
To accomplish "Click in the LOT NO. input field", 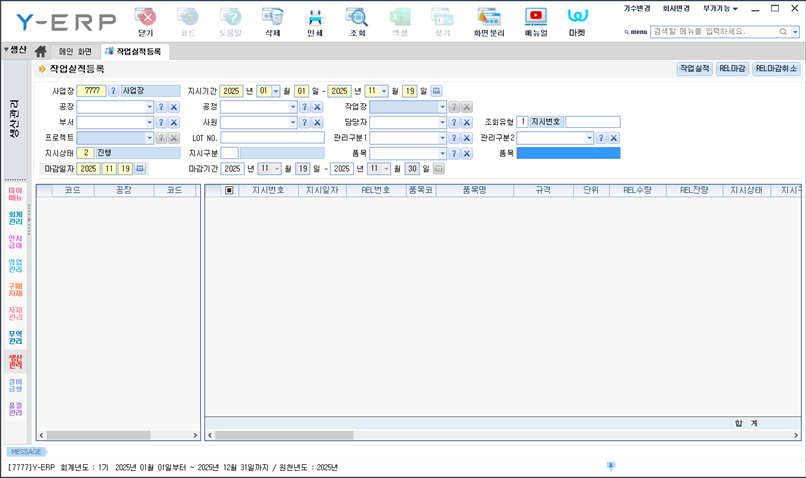I will [272, 138].
